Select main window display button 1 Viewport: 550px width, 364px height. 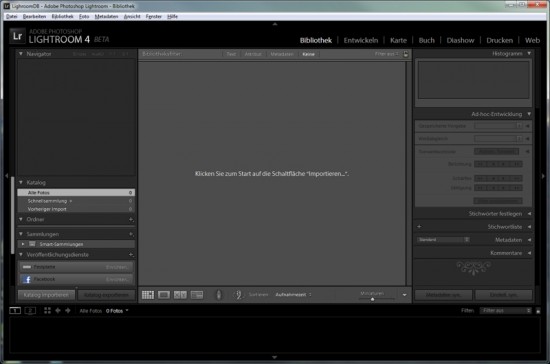[x=15, y=310]
